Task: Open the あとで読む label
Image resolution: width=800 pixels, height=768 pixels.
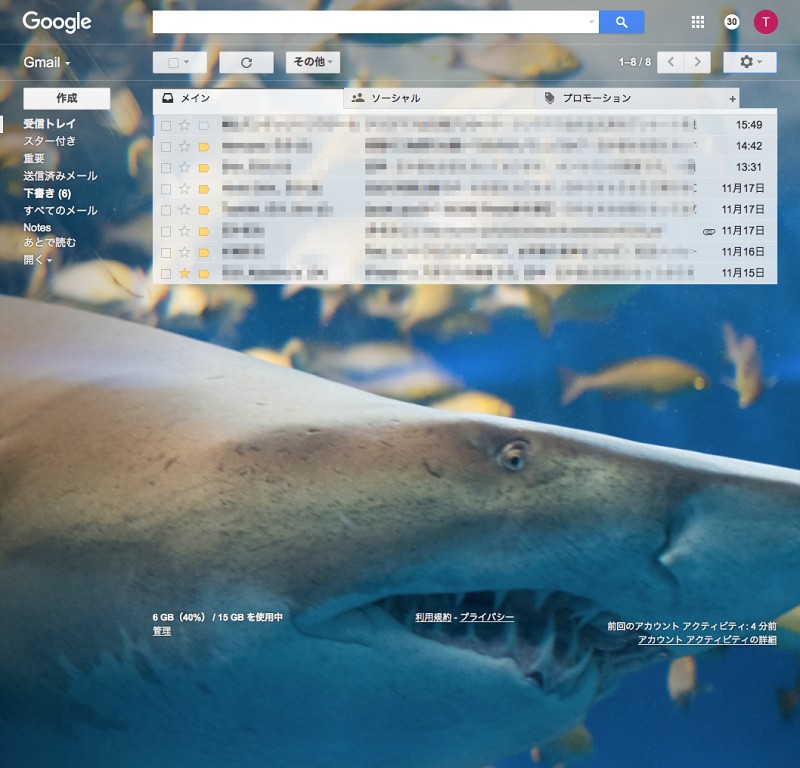Action: point(49,242)
